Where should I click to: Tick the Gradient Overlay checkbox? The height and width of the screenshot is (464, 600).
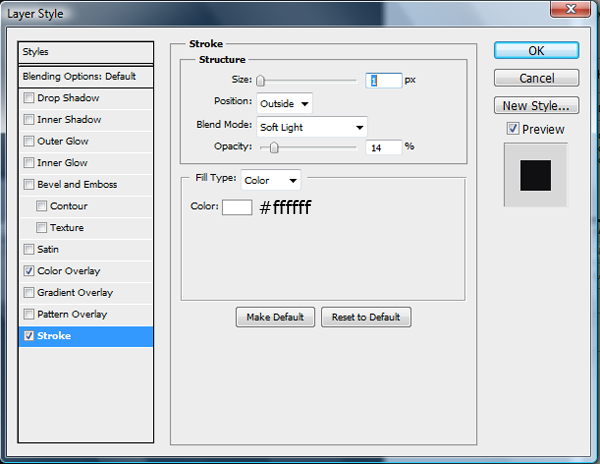tap(29, 293)
